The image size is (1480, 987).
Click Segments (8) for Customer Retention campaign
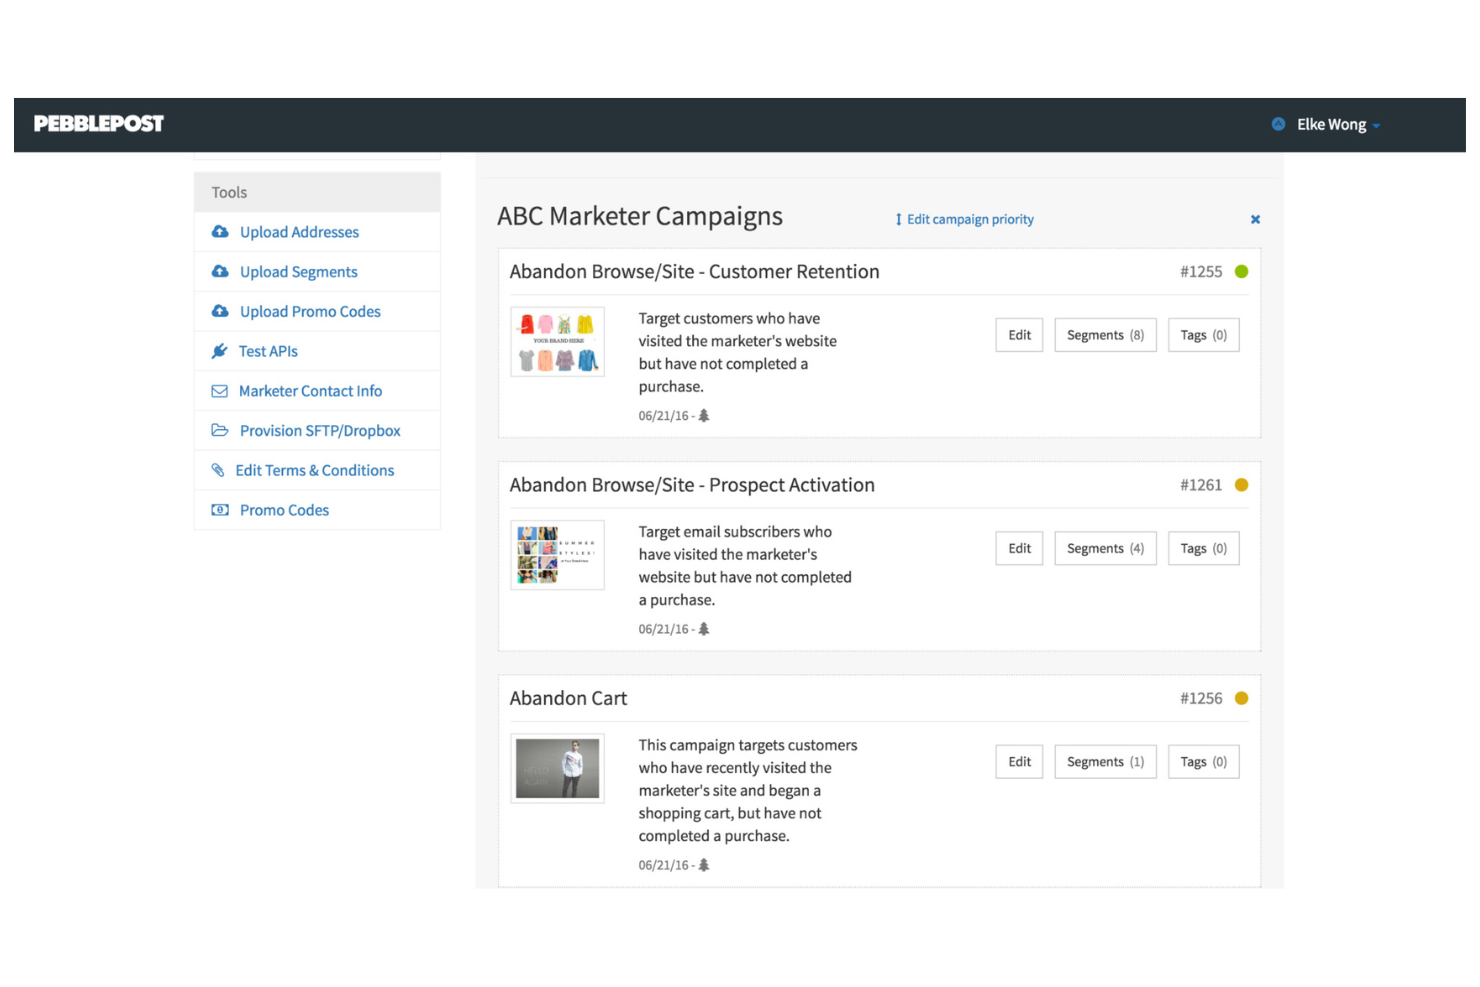click(x=1105, y=334)
